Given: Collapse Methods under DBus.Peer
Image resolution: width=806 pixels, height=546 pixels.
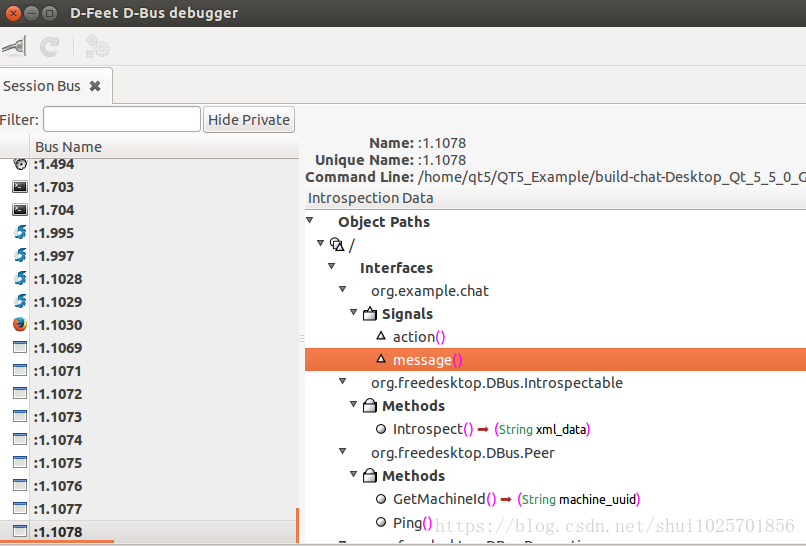Looking at the screenshot, I should pyautogui.click(x=354, y=474).
